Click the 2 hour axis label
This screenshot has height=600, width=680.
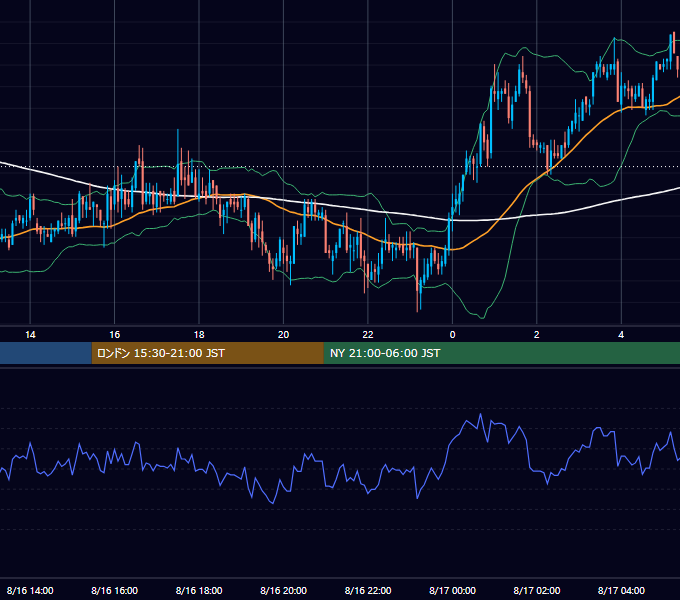[536, 335]
